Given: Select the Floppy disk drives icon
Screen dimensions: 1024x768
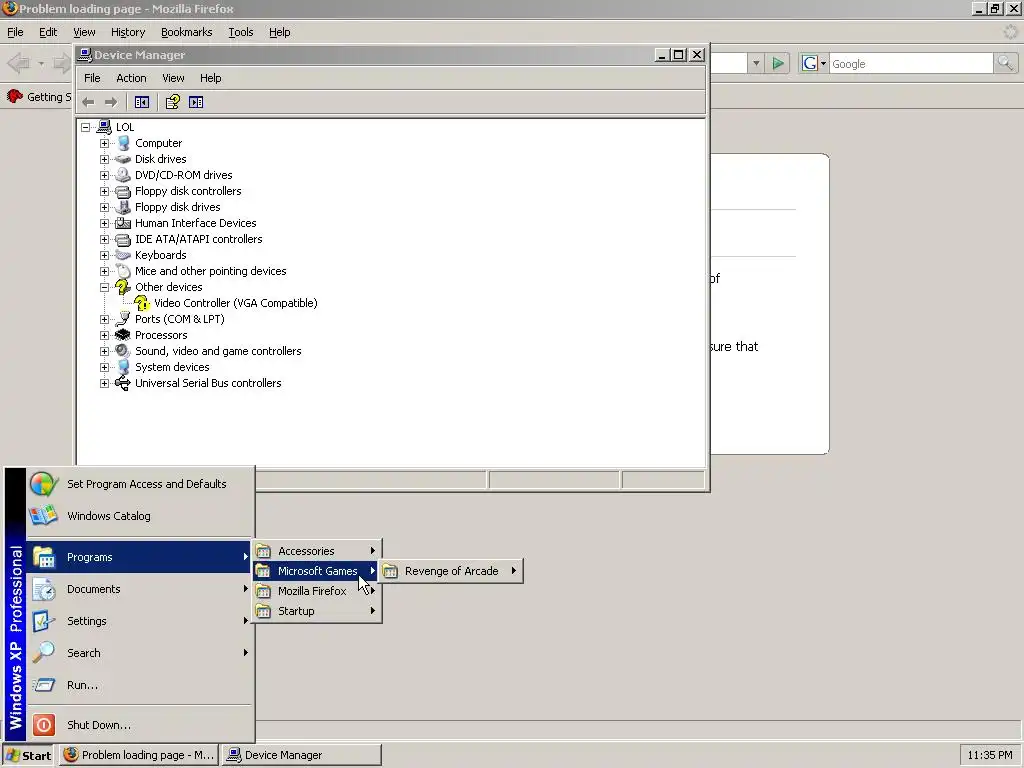Looking at the screenshot, I should (123, 207).
